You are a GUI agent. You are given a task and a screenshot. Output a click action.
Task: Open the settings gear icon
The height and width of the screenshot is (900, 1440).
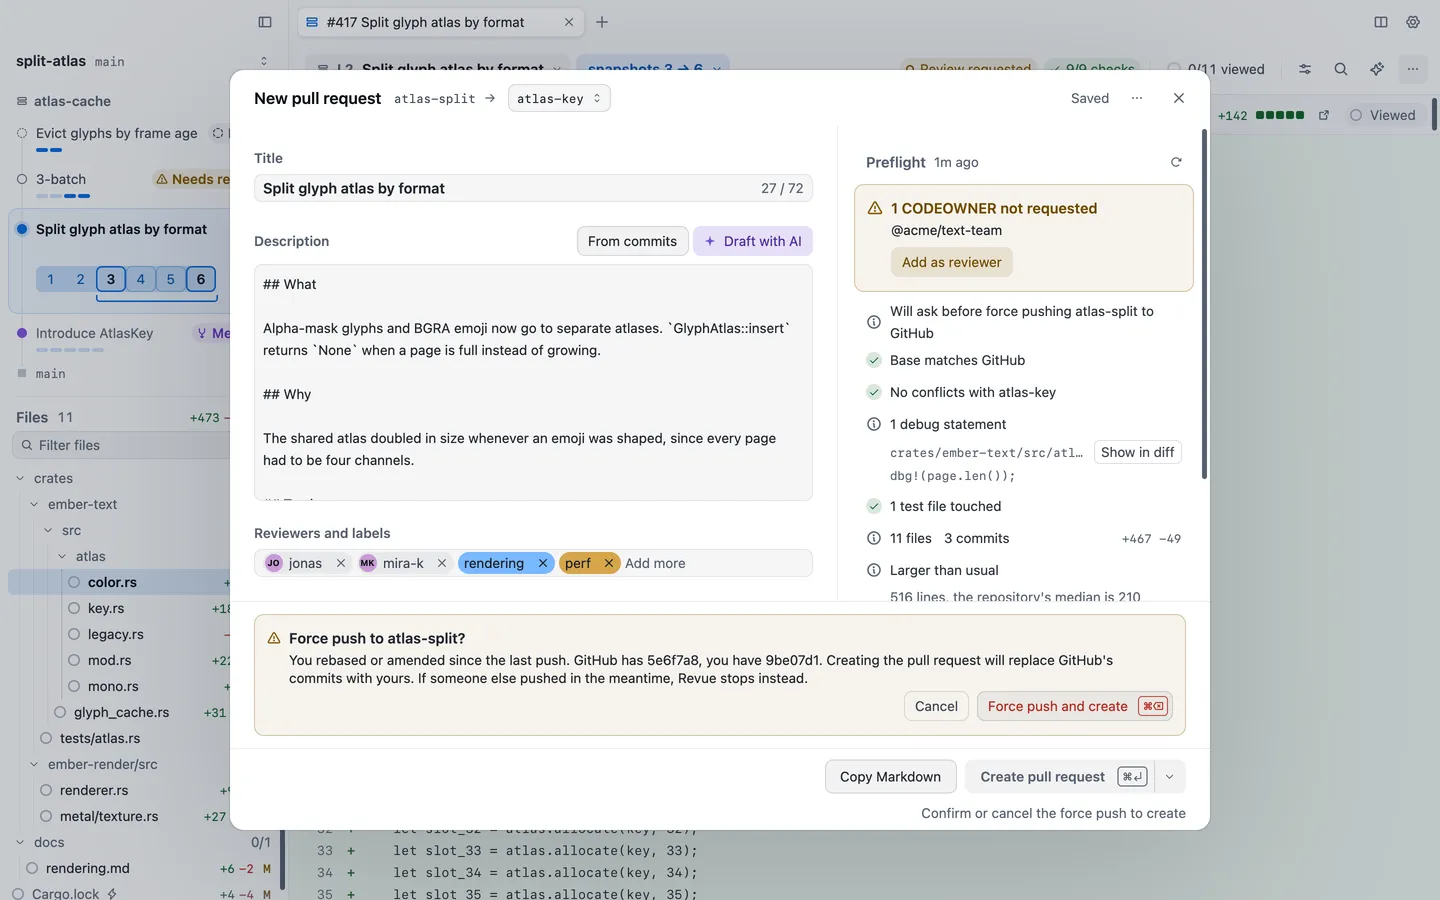pyautogui.click(x=1413, y=22)
